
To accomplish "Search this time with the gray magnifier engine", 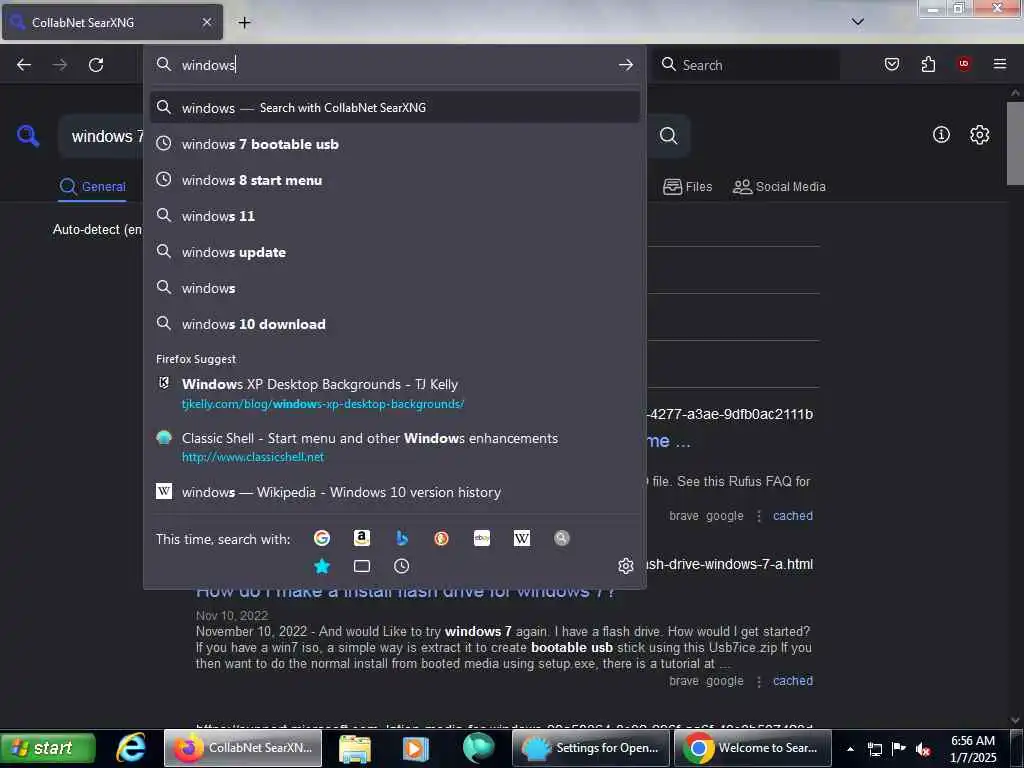I will pyautogui.click(x=562, y=538).
